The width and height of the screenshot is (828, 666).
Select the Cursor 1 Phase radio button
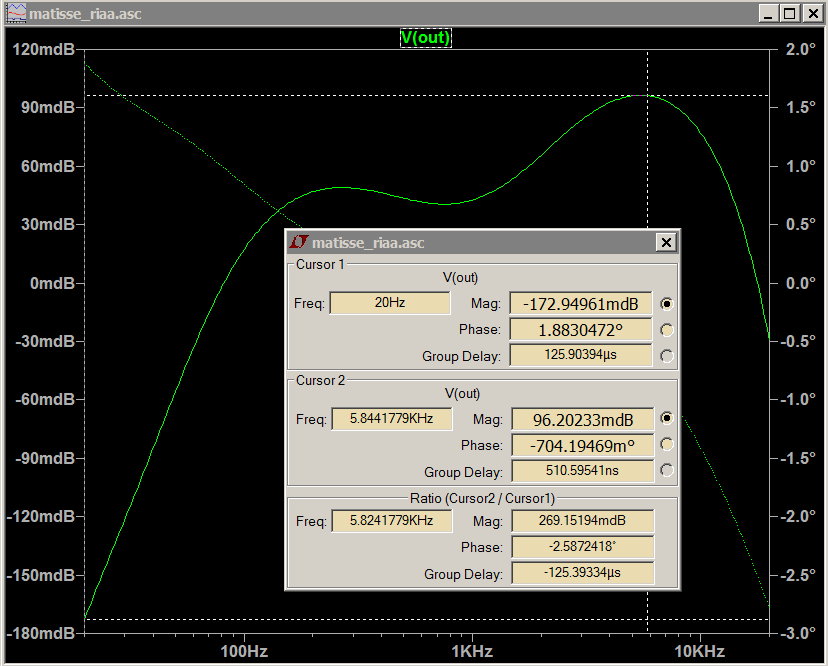click(x=667, y=330)
